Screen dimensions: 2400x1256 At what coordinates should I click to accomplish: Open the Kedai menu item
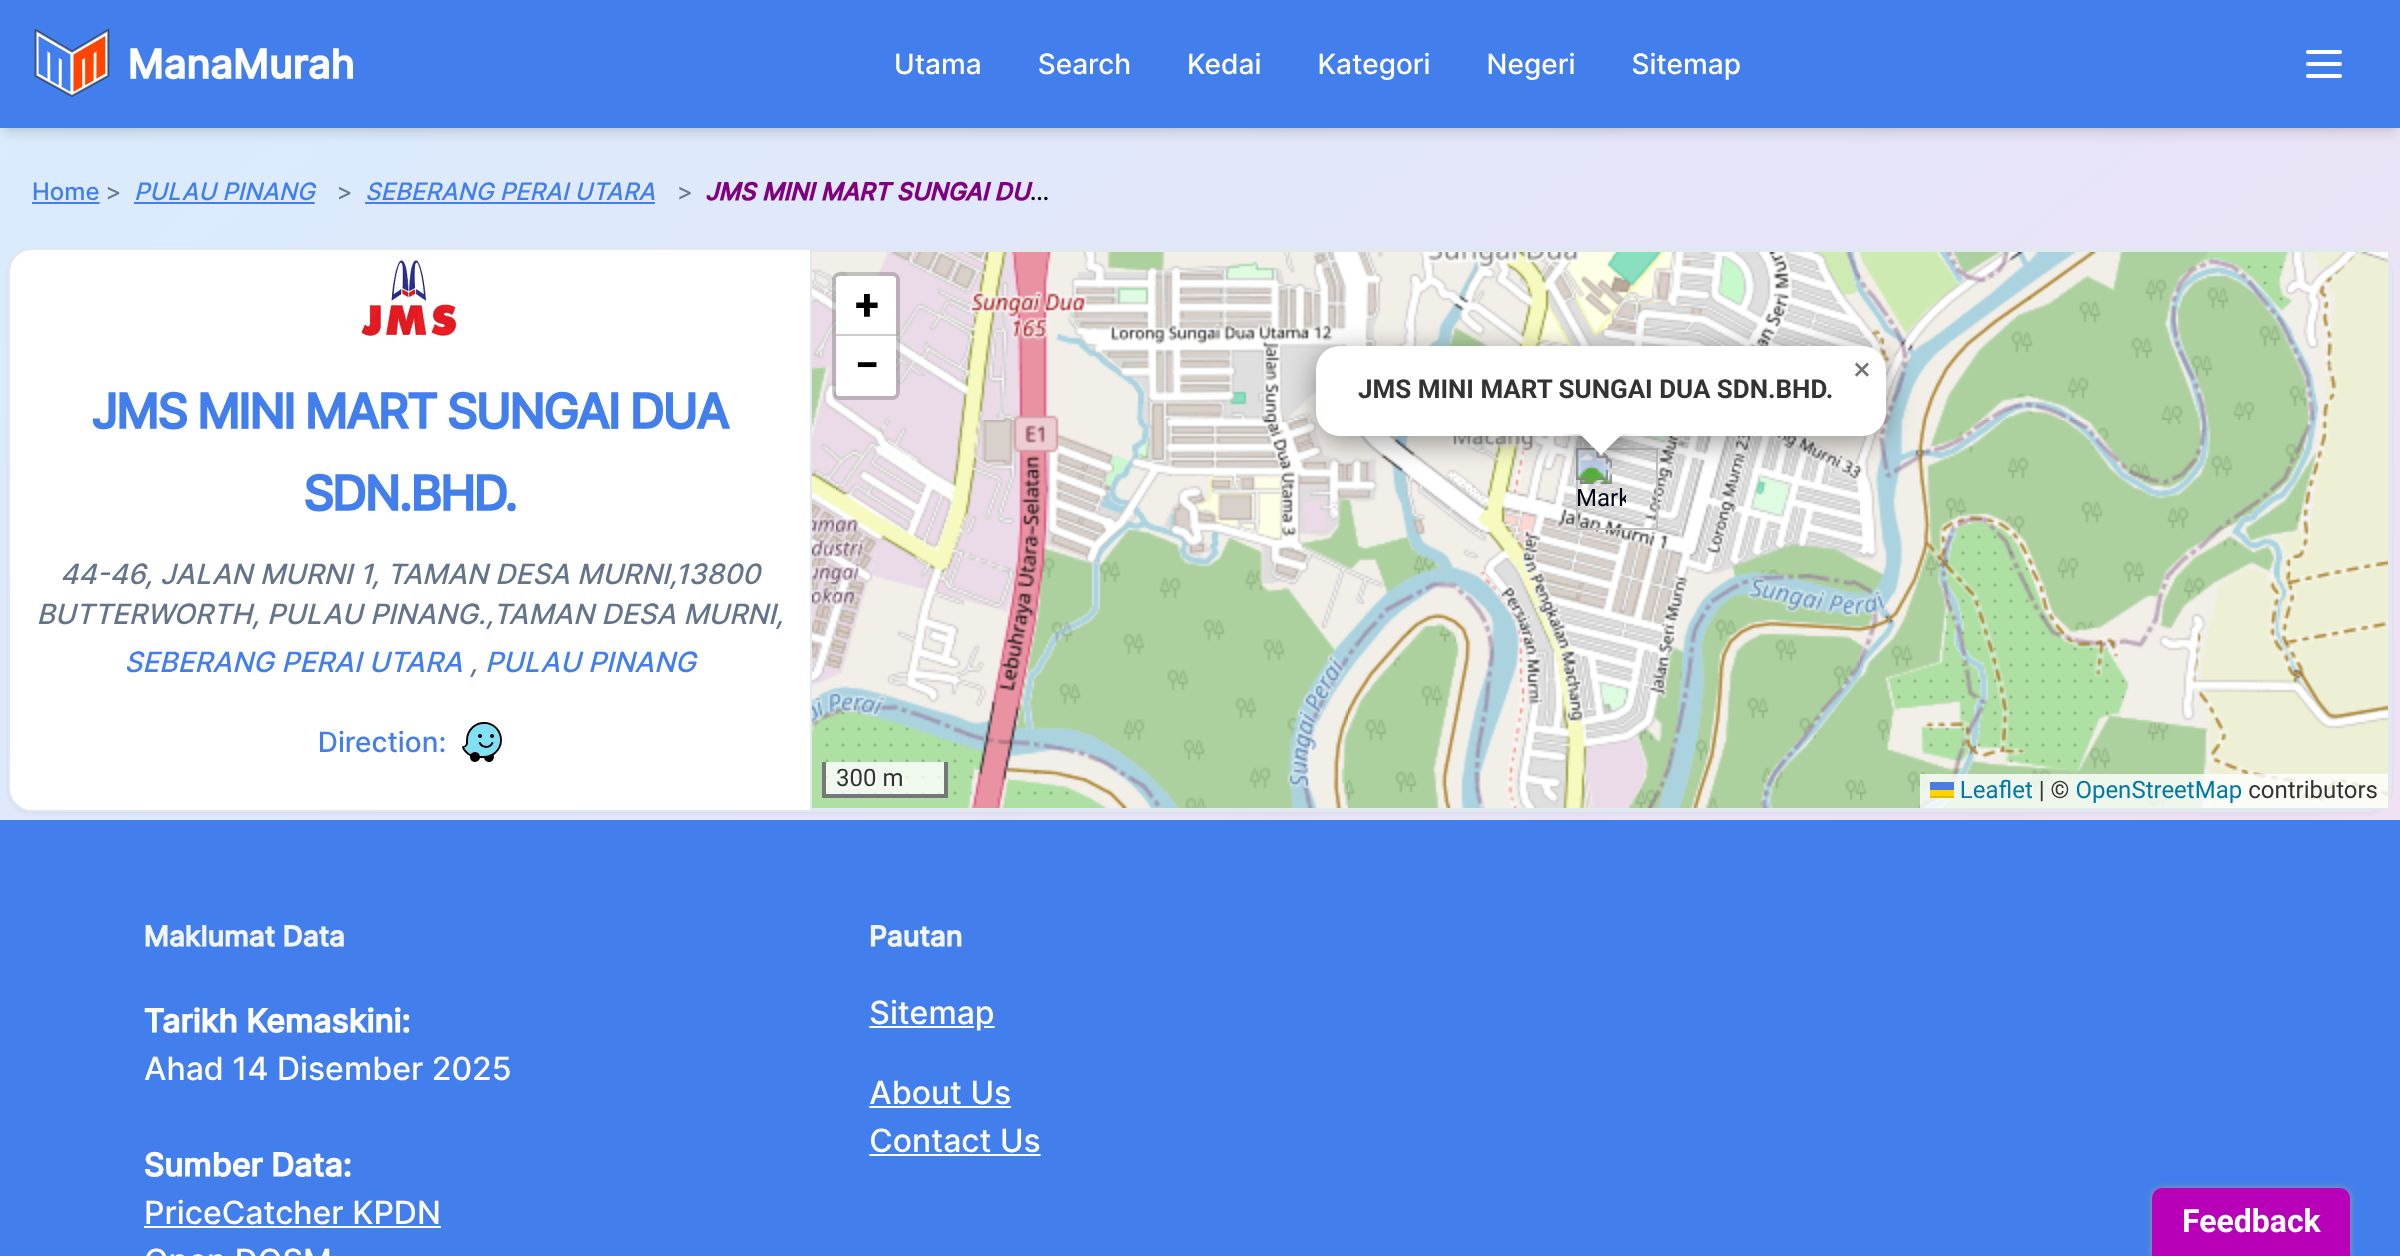1223,64
